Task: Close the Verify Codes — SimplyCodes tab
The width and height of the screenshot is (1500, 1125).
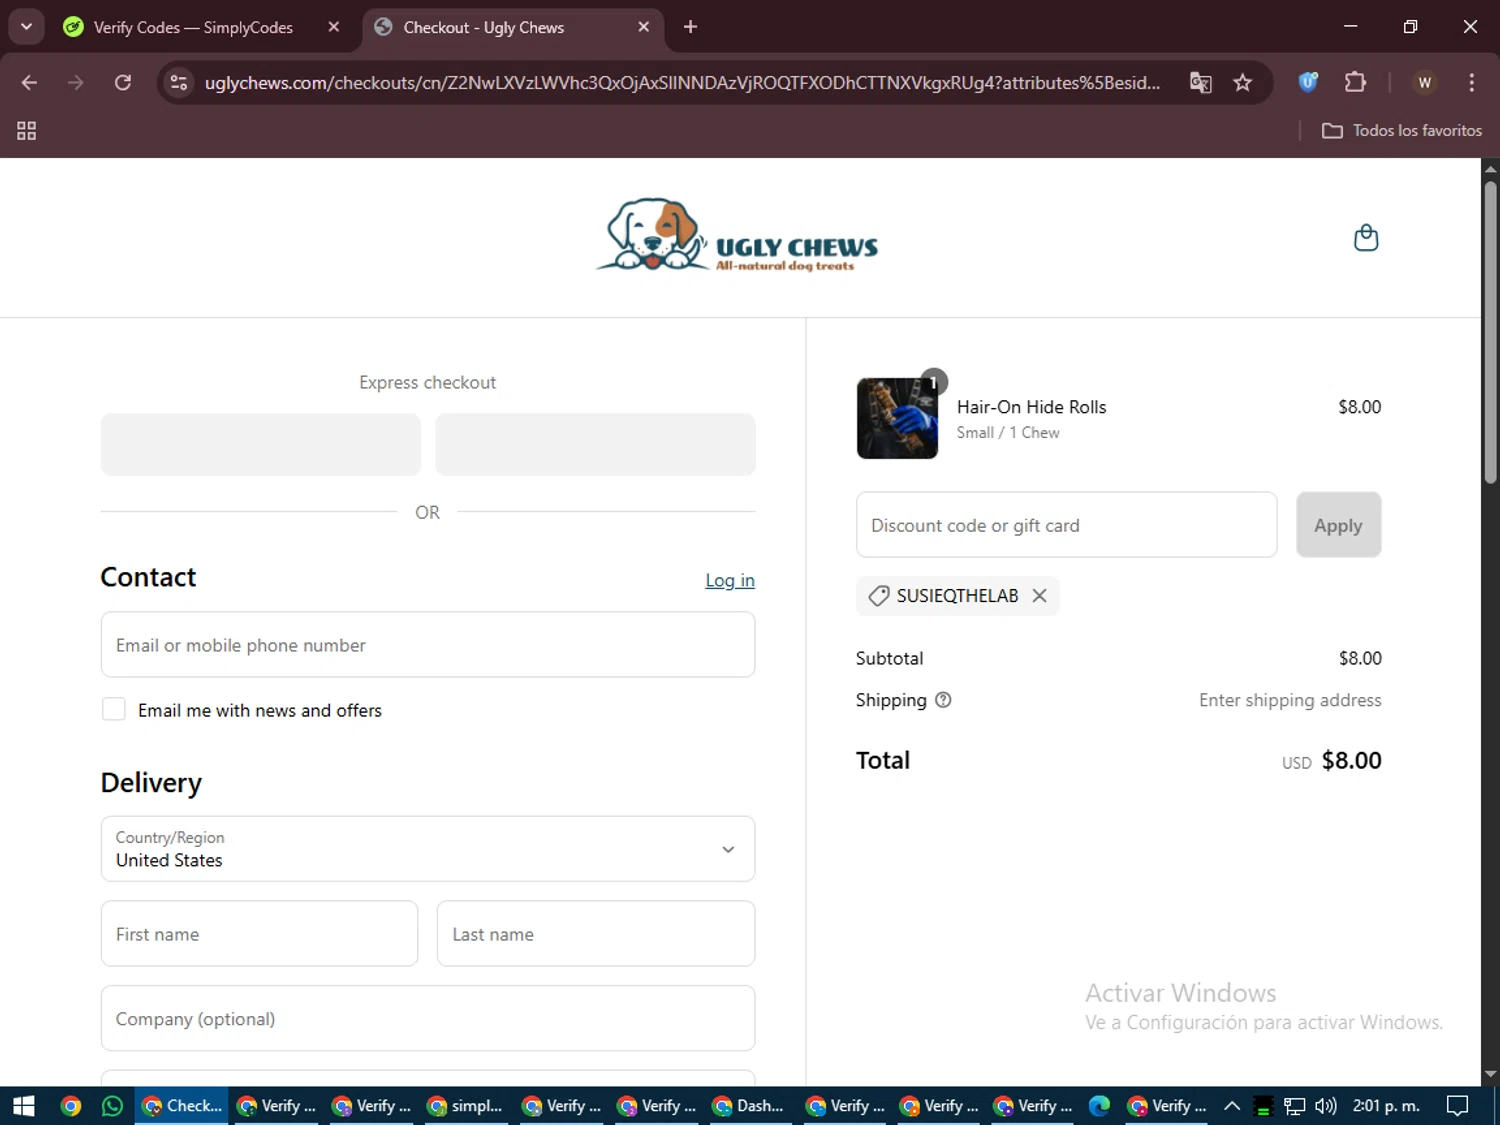Action: [x=334, y=27]
